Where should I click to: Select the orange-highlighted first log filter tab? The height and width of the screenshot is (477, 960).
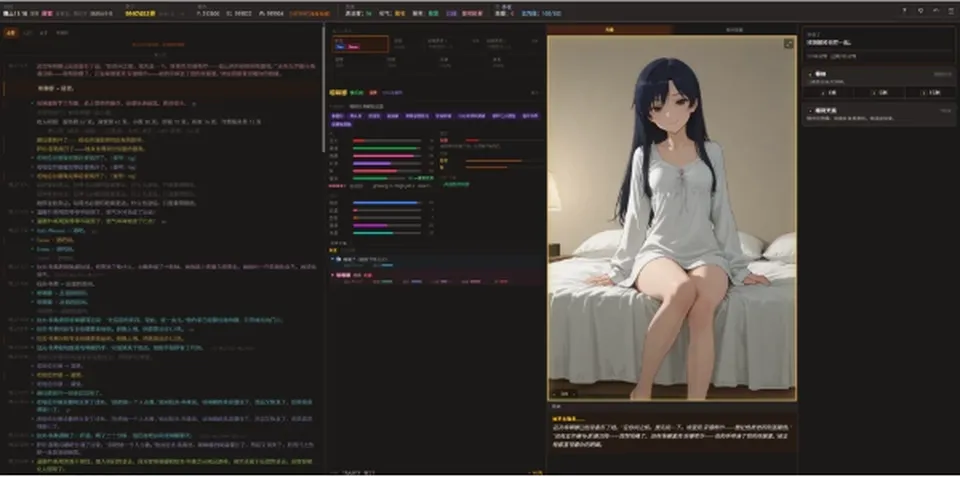[x=11, y=32]
